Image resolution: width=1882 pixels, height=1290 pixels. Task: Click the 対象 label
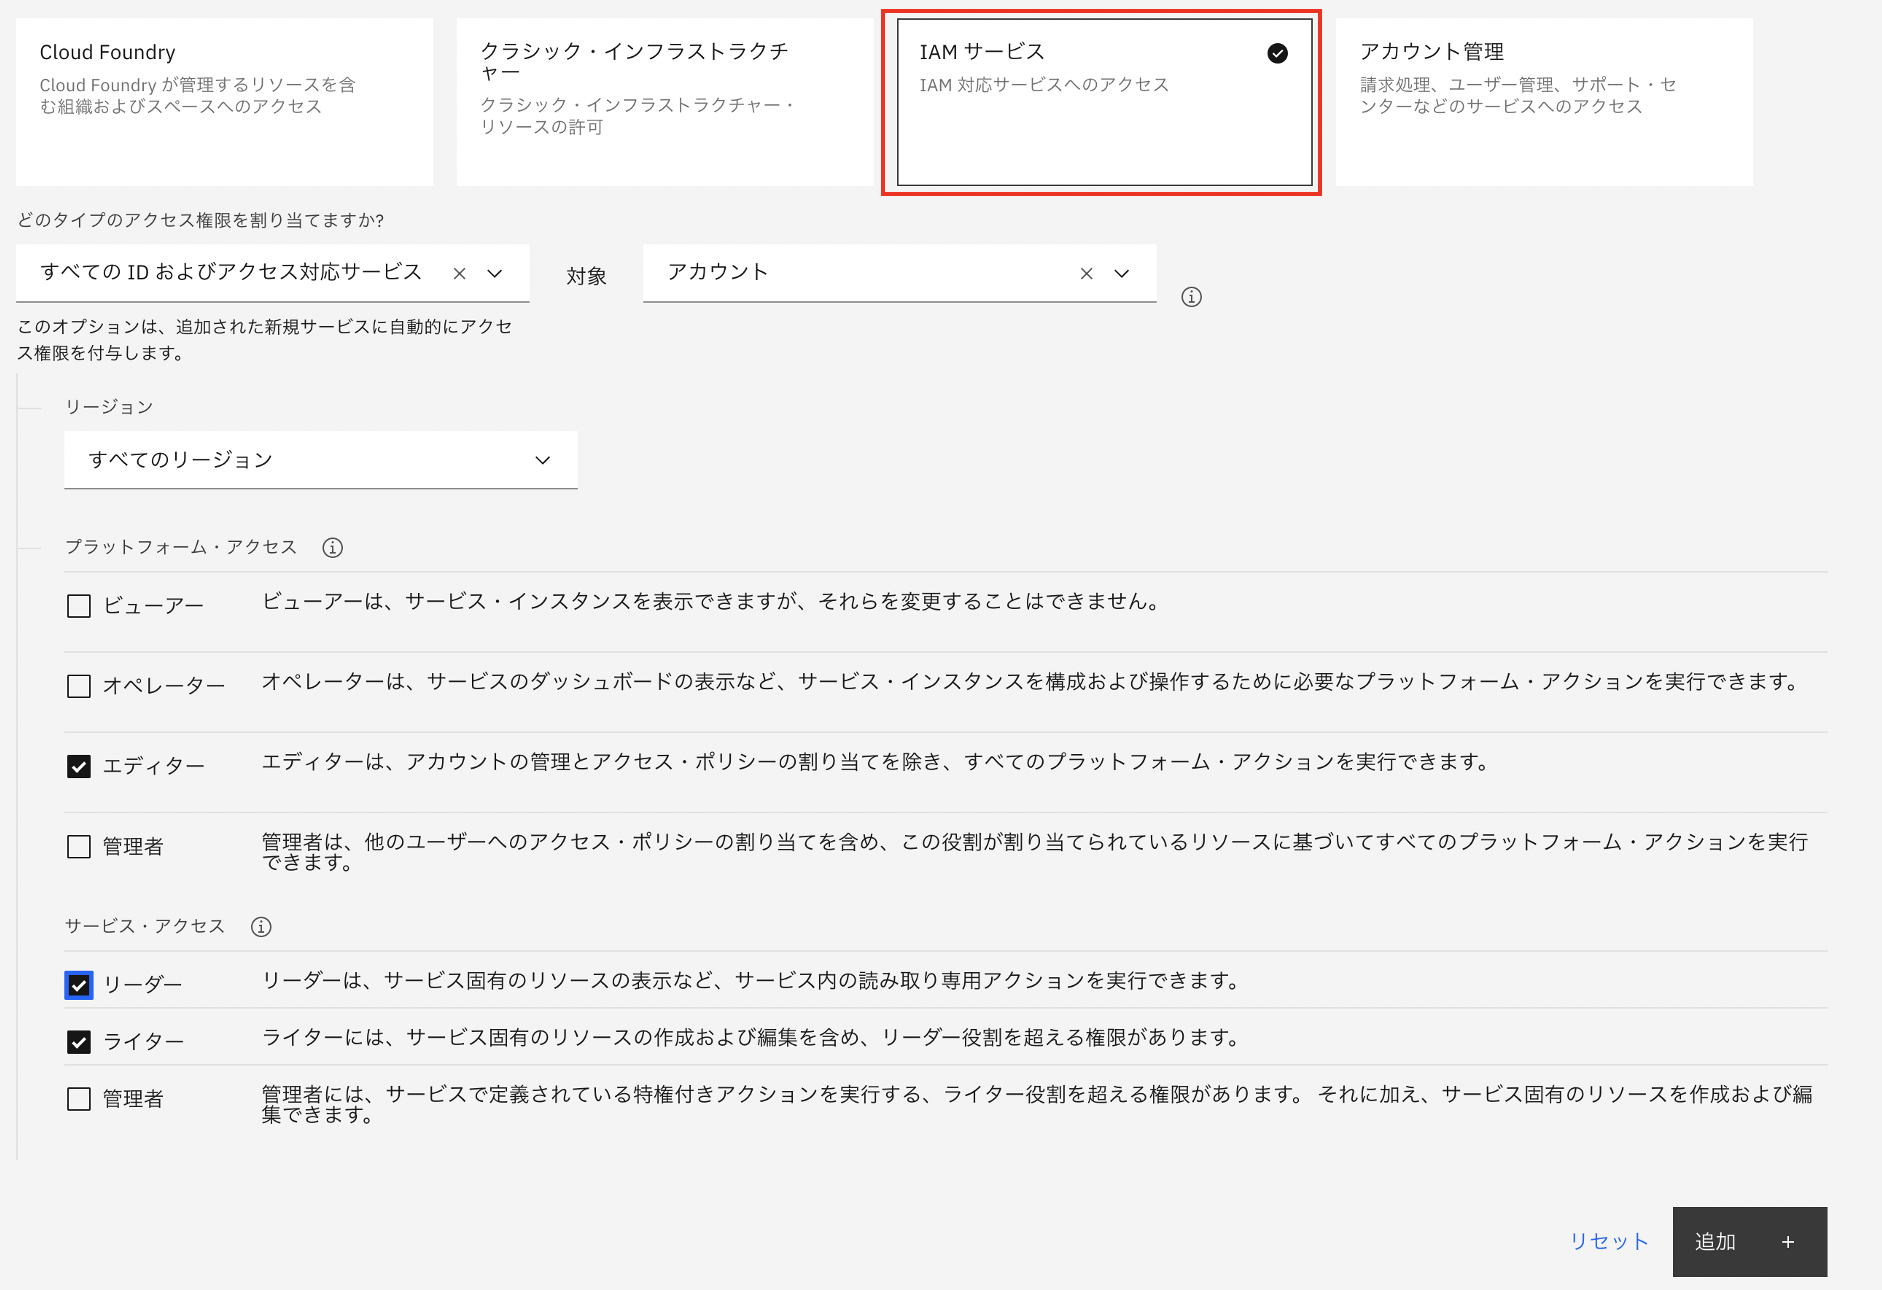pos(586,276)
